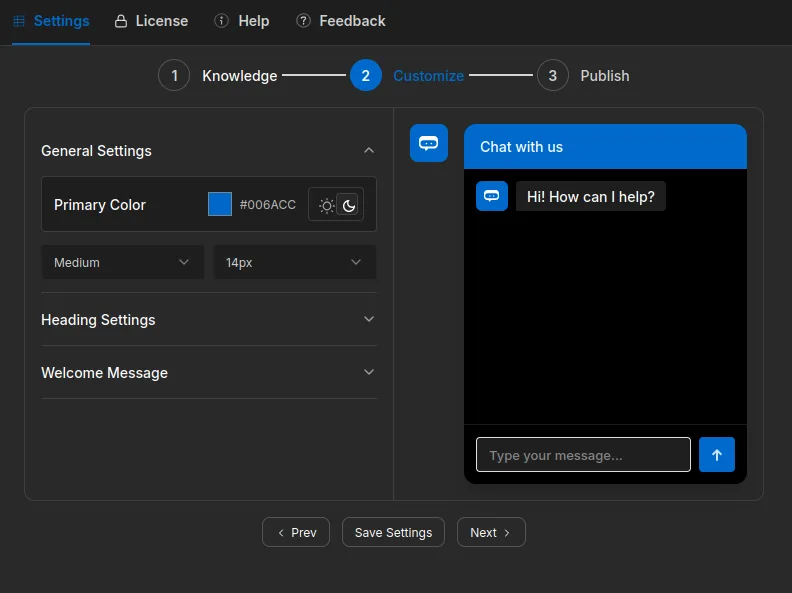
Task: Click the Prev button
Action: point(296,532)
